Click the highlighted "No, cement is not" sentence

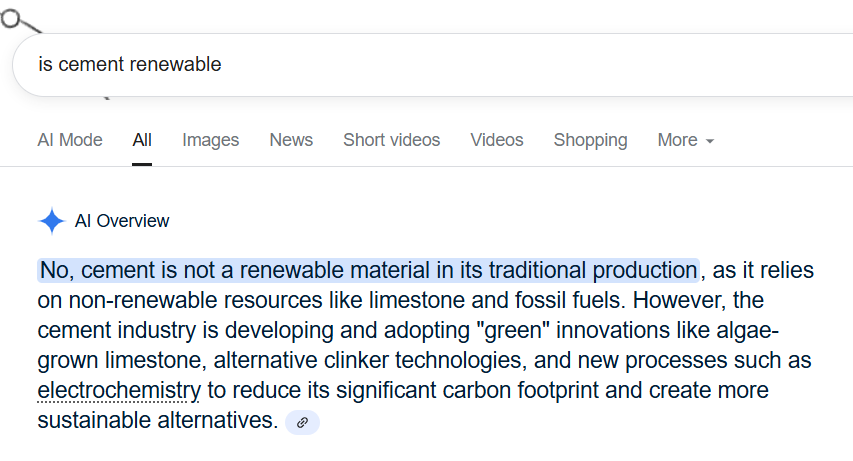pyautogui.click(x=367, y=270)
